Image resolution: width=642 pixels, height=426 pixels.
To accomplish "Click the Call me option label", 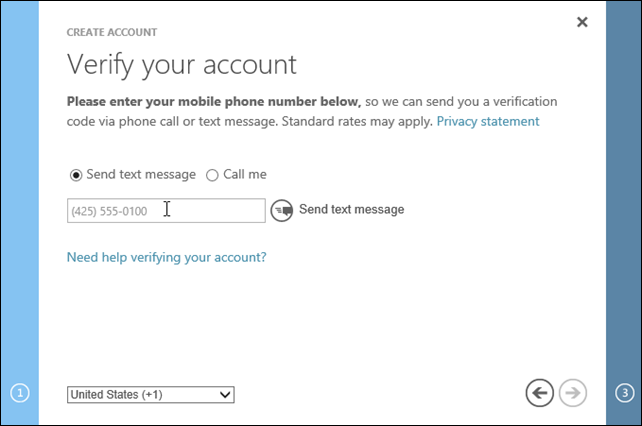I will (x=245, y=174).
